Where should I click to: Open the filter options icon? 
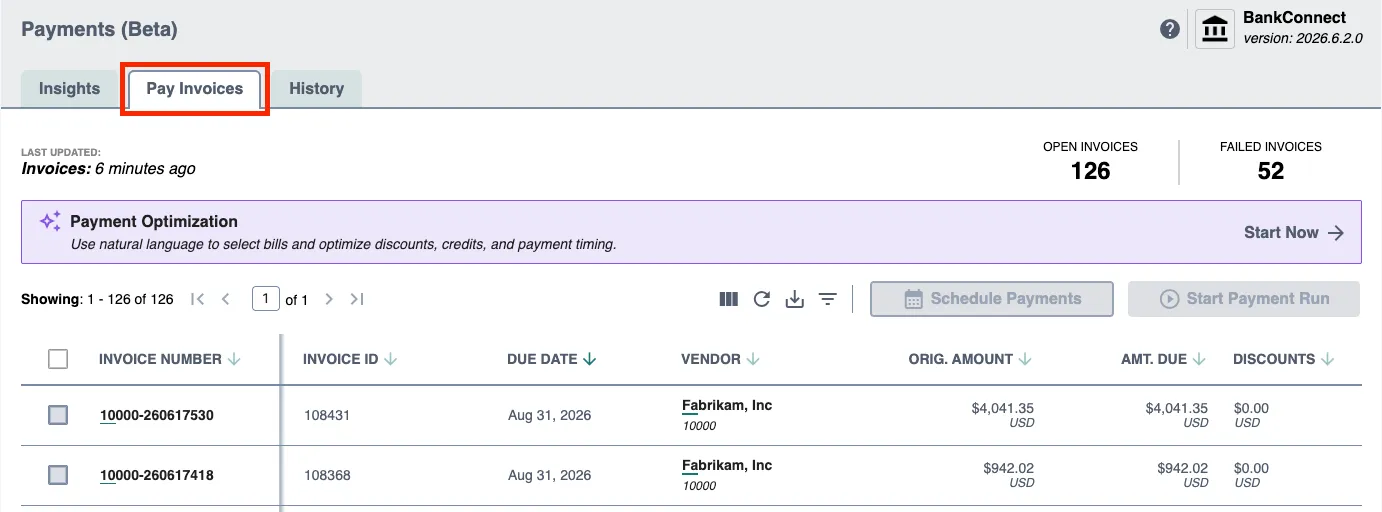[x=828, y=299]
